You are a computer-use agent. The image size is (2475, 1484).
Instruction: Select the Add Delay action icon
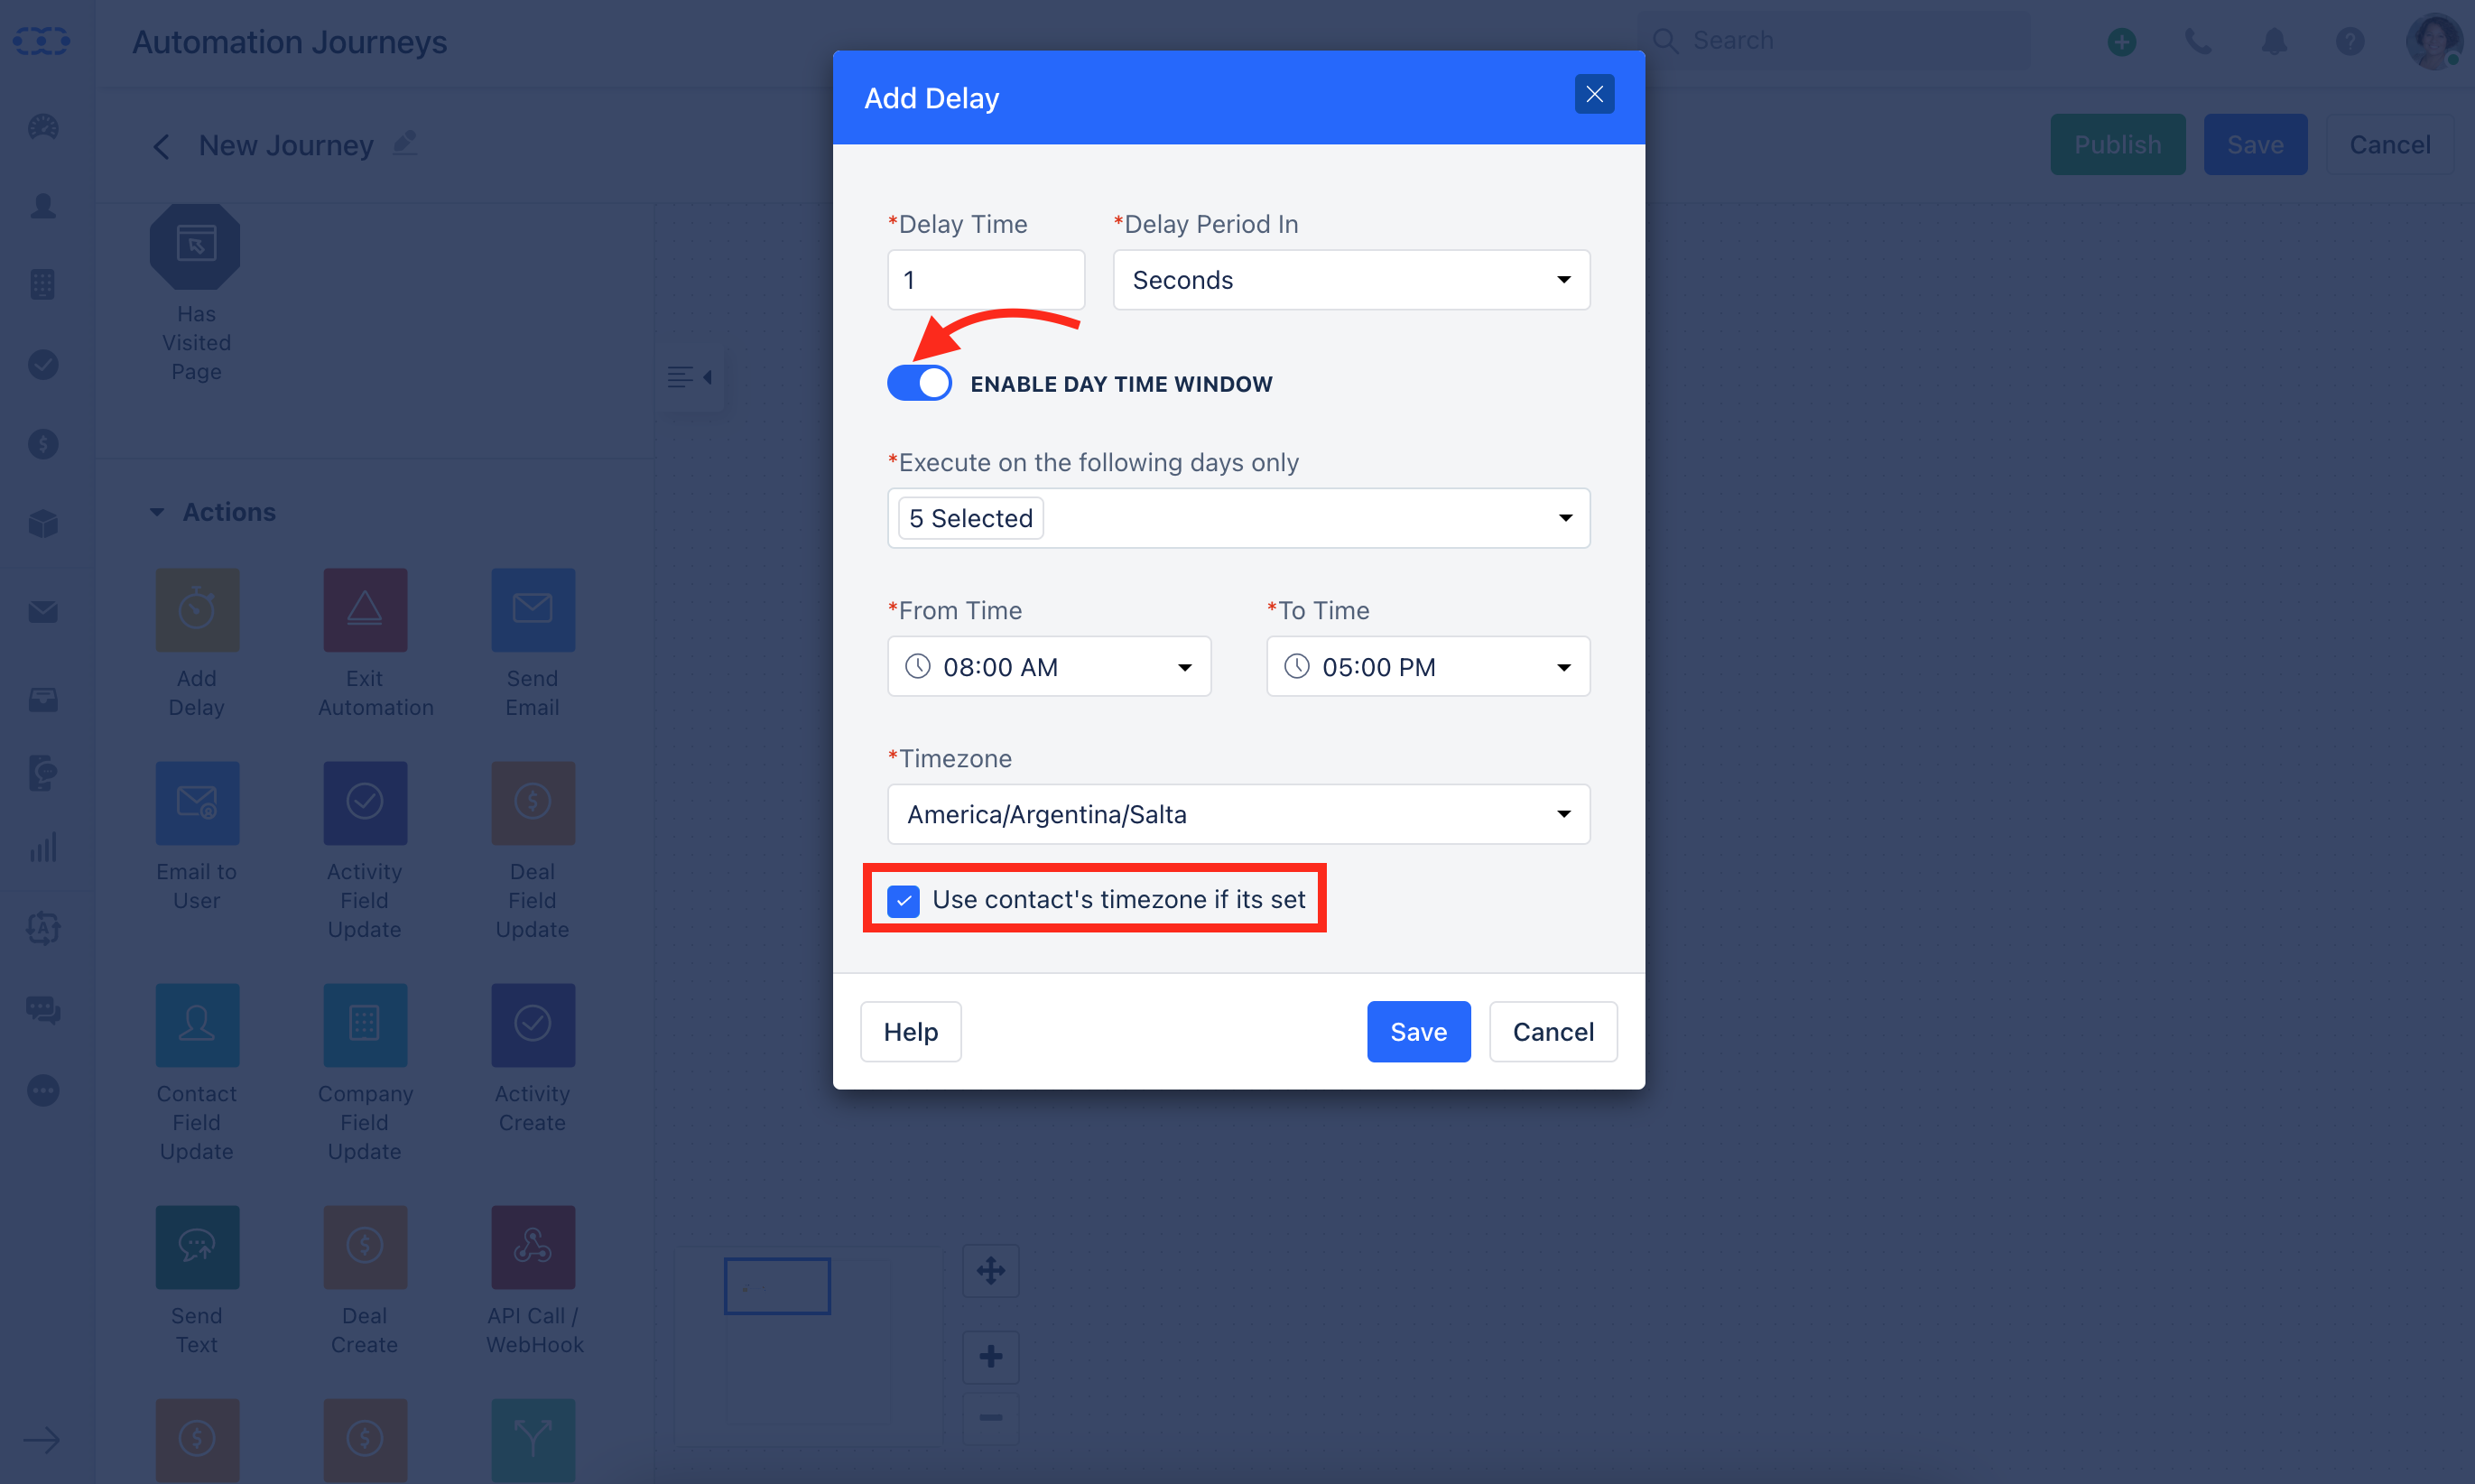pyautogui.click(x=197, y=610)
